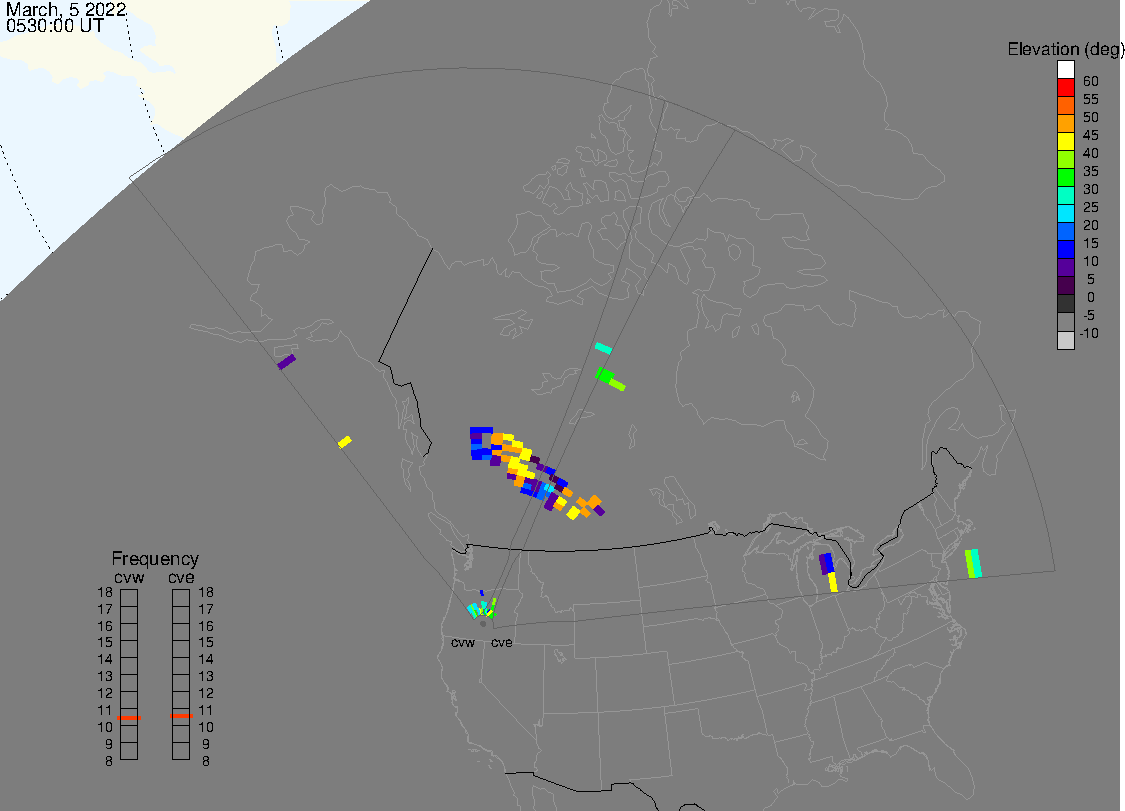Click the radar station dot above cvw/cve labels

[x=483, y=624]
